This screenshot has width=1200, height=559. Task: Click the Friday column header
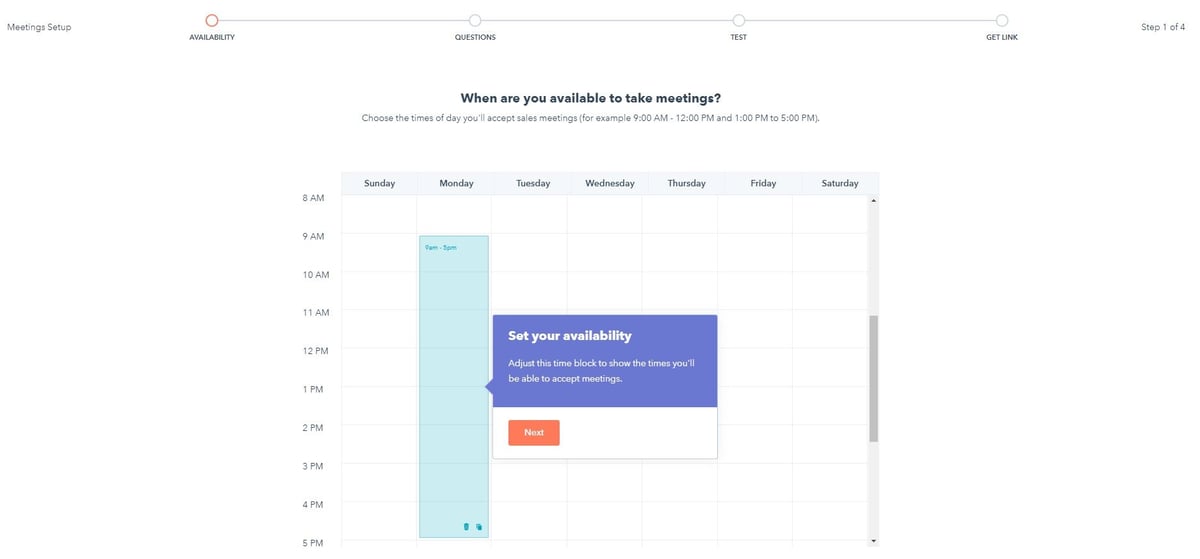(x=763, y=184)
